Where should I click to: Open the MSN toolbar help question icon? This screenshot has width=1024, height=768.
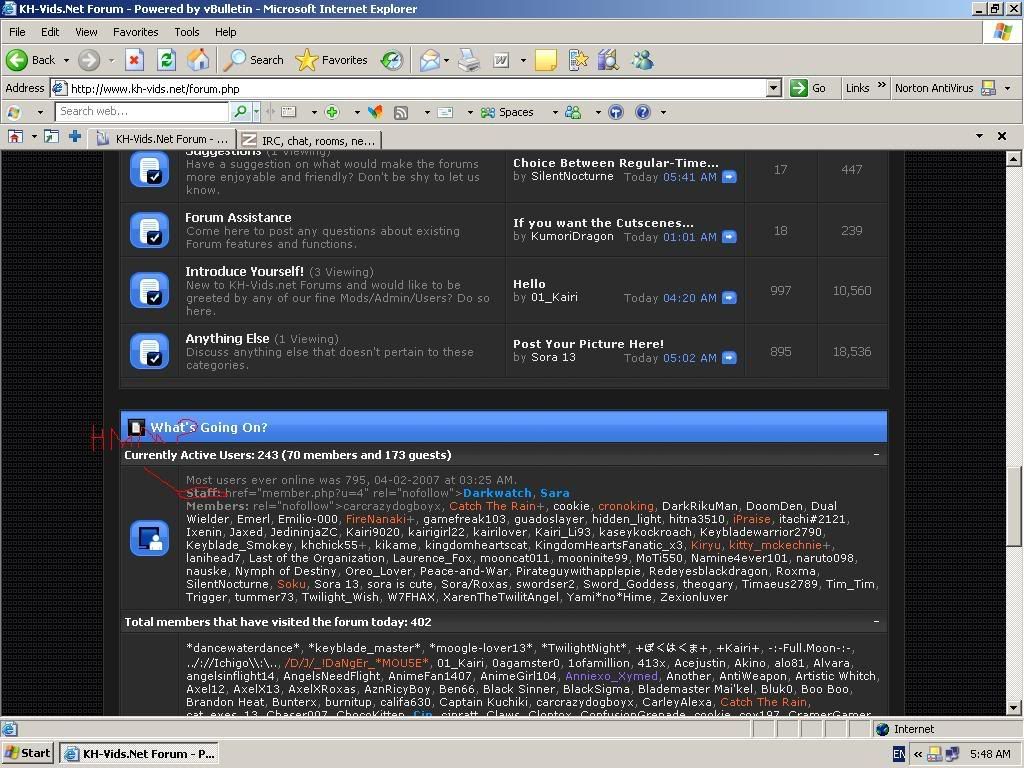coord(643,112)
